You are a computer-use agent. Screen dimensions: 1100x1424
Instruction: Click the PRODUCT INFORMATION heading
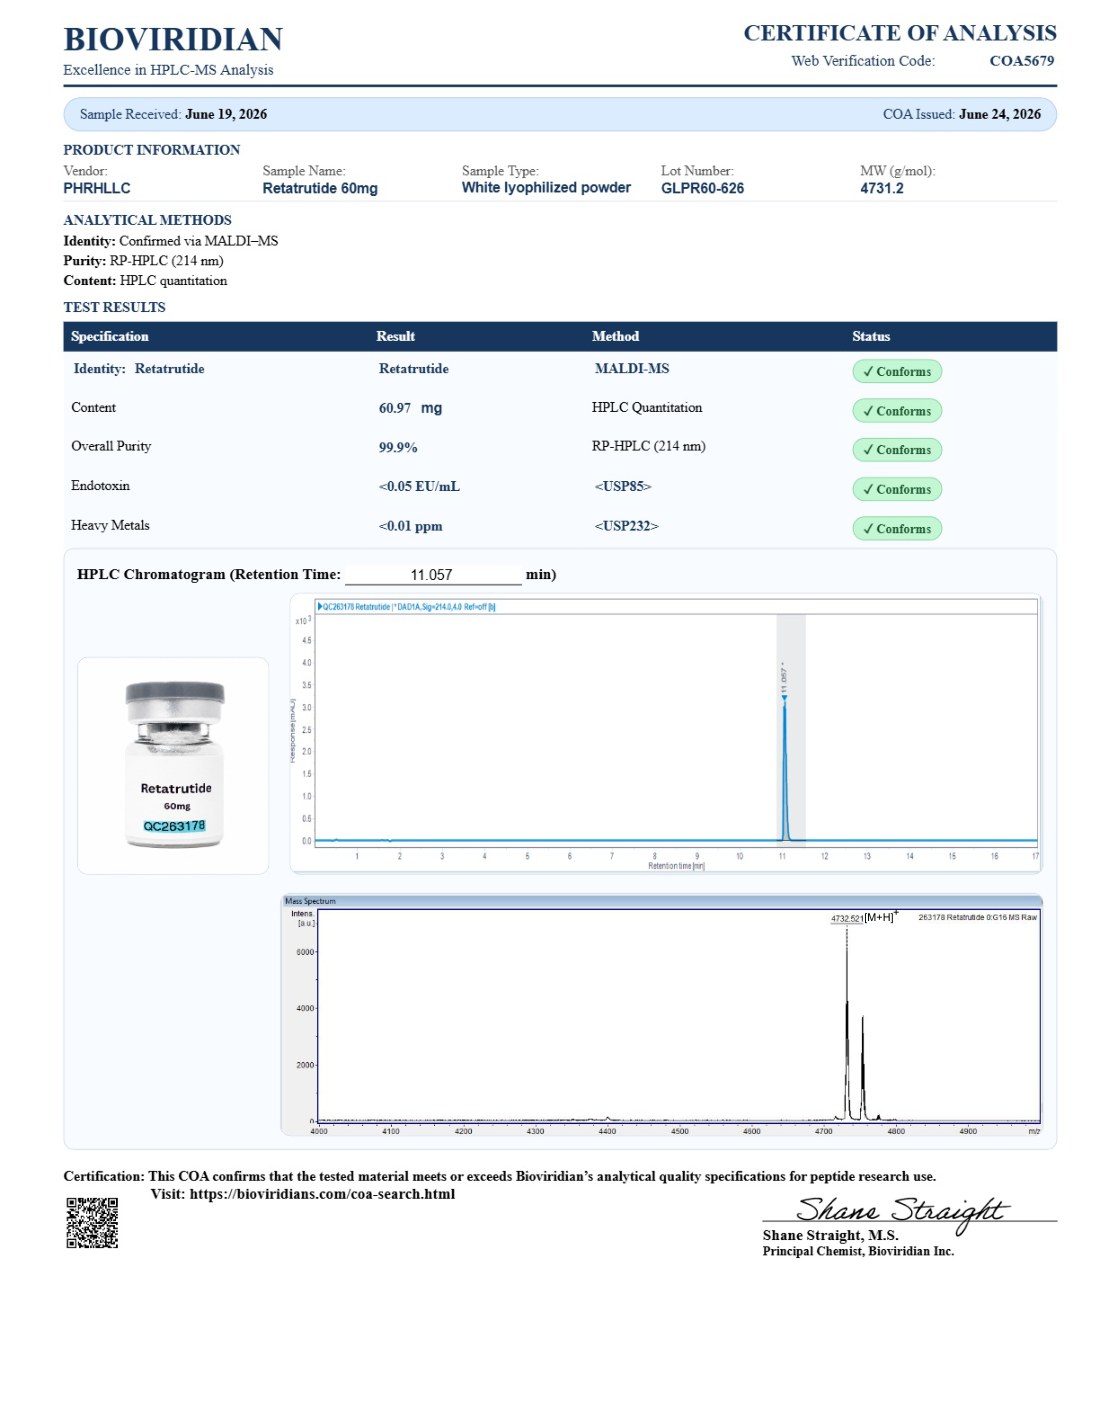pos(151,150)
